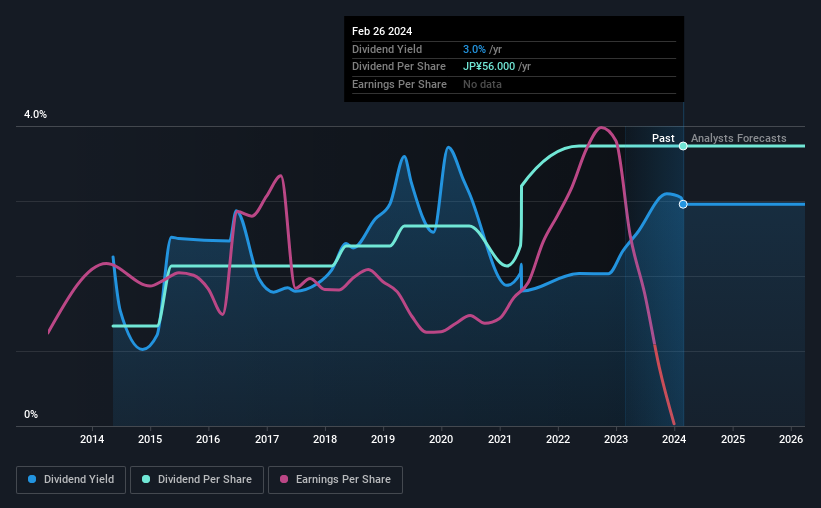821x508 pixels.
Task: Toggle the Dividend Yield legend button
Action: (71, 480)
